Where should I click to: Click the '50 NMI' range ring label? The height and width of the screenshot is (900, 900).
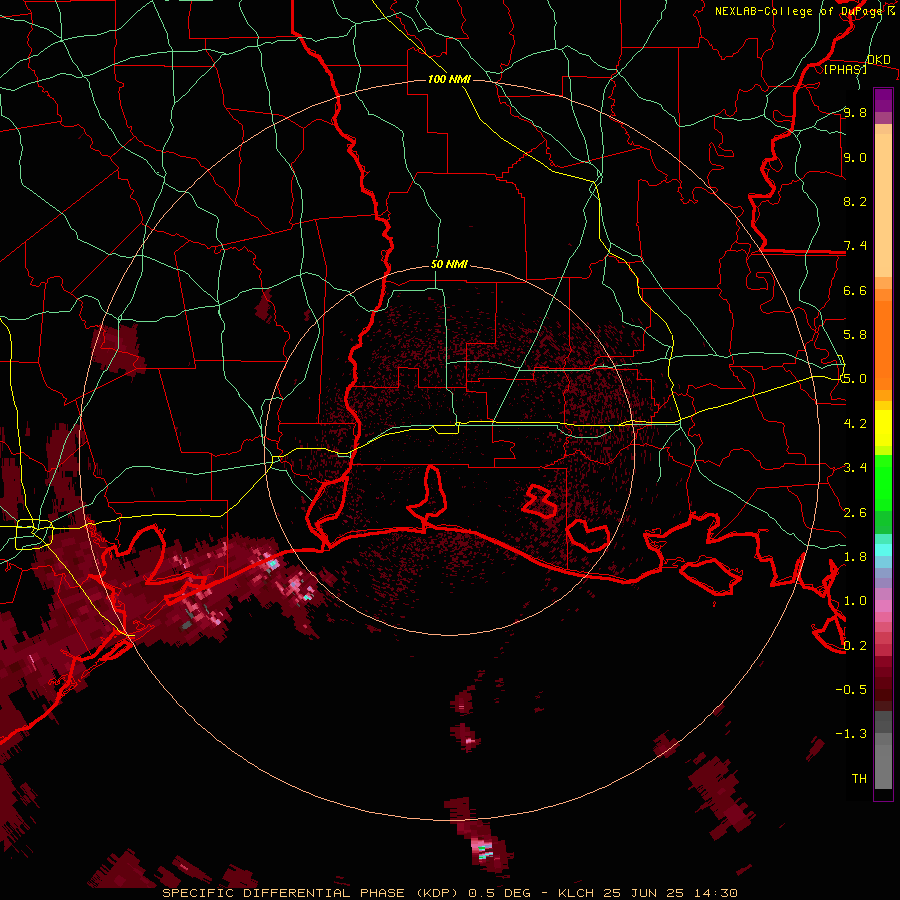click(x=449, y=264)
